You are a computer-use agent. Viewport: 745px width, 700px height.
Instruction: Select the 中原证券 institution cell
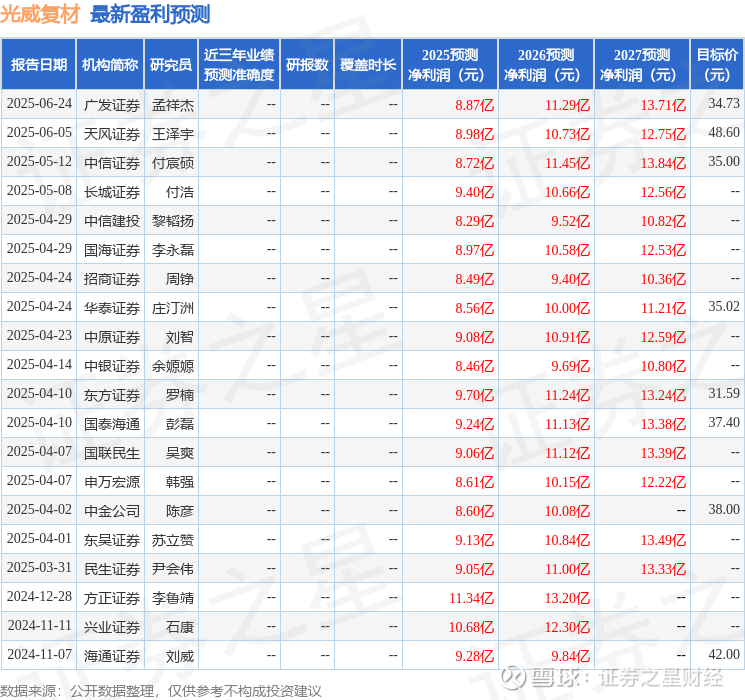point(112,336)
